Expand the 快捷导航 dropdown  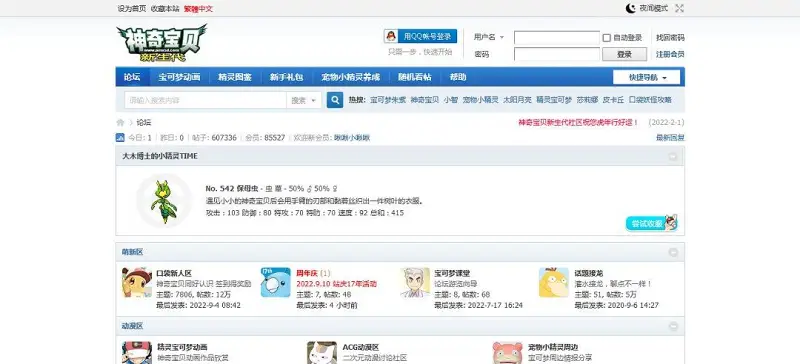click(646, 78)
